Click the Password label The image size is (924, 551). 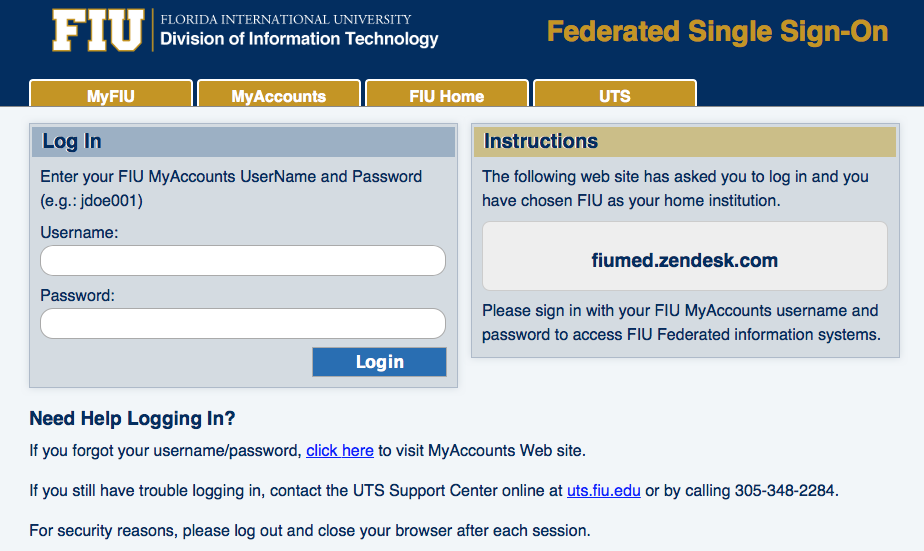78,296
